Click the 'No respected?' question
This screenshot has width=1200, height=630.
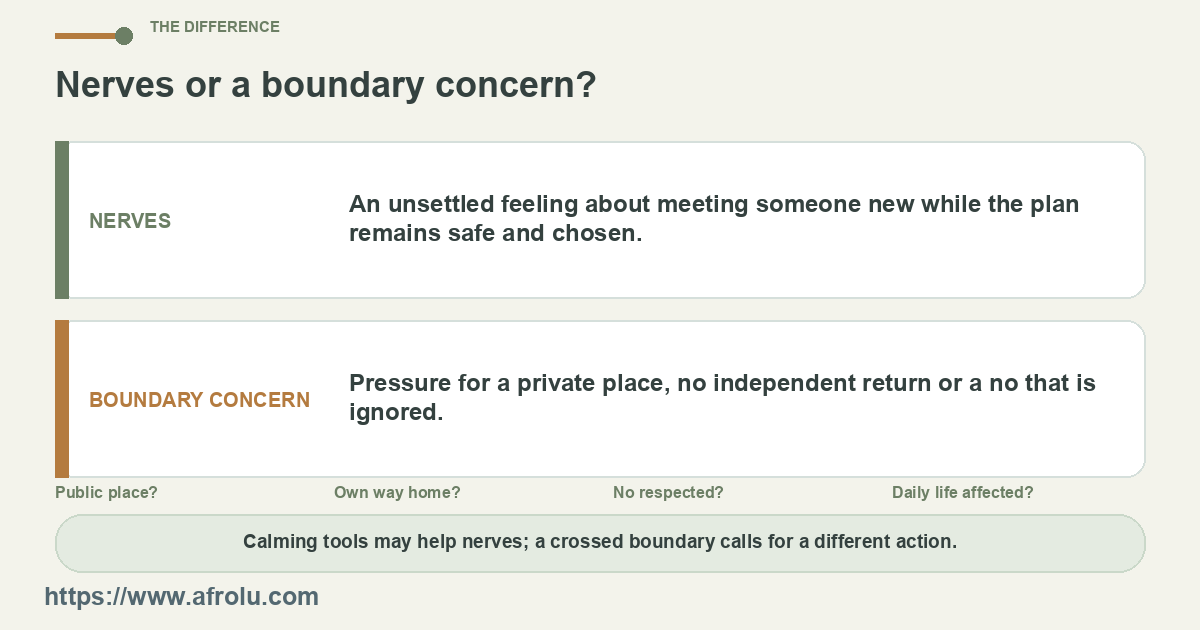tap(668, 493)
